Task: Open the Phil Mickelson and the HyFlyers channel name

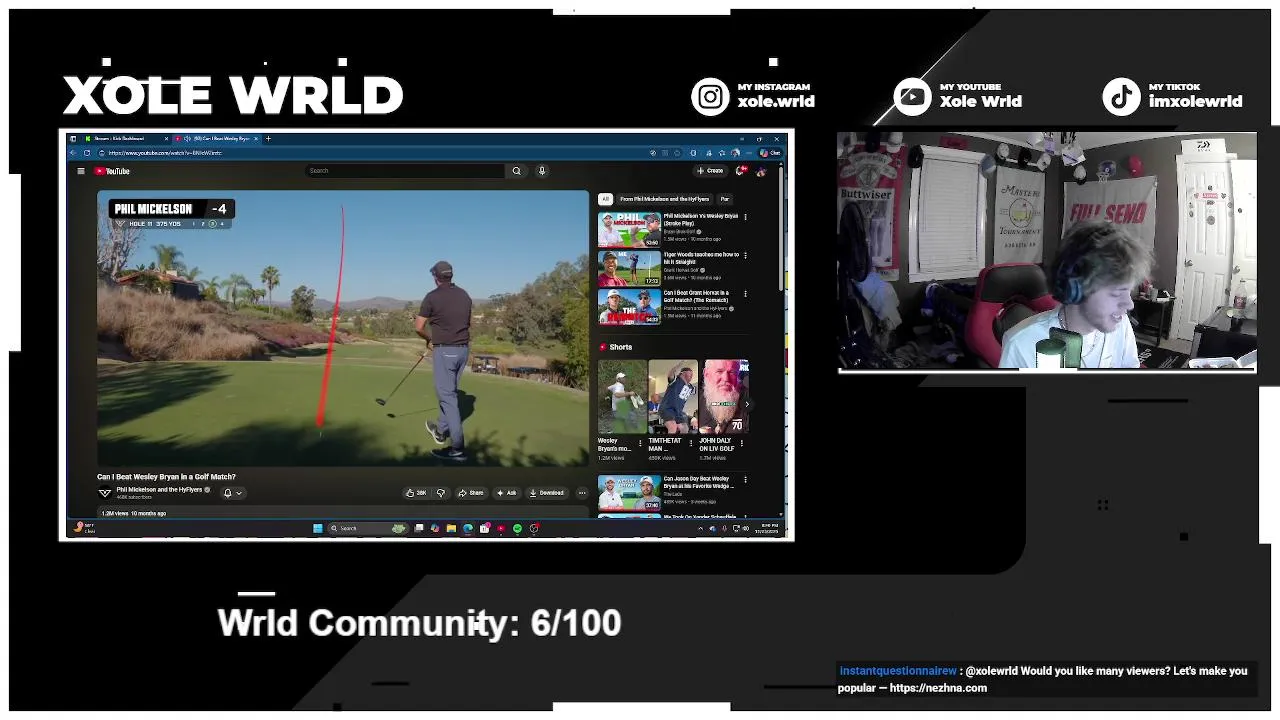Action: point(159,490)
